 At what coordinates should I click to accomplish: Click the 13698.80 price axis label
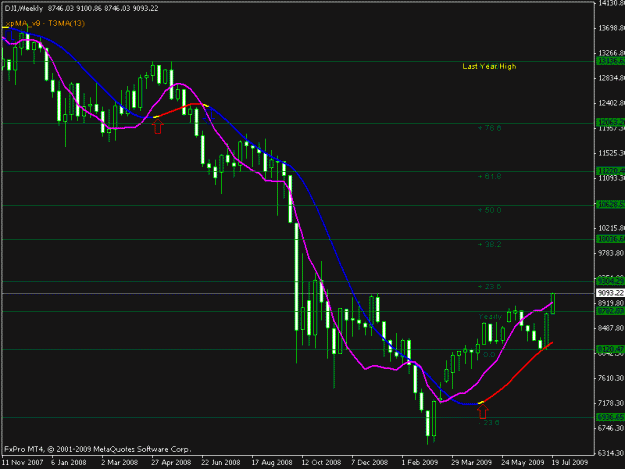tap(611, 28)
